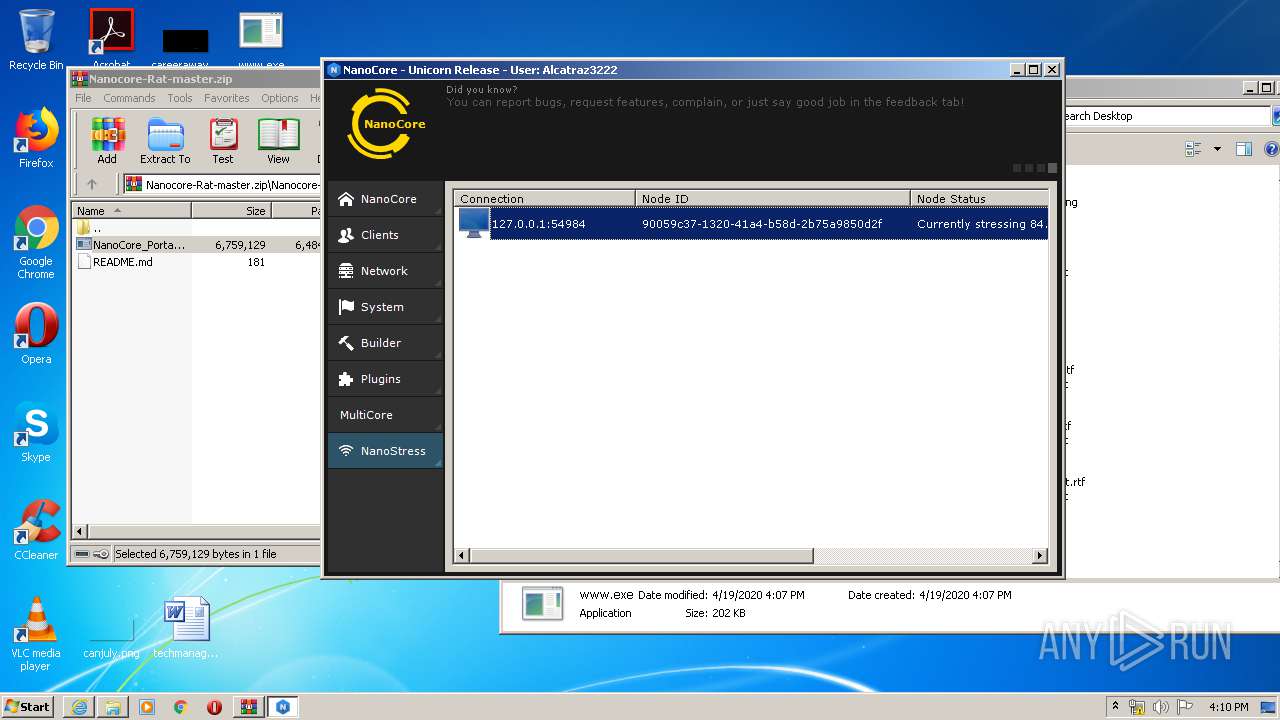The height and width of the screenshot is (720, 1280).
Task: Select README.md in WinRAR list
Action: 114,262
